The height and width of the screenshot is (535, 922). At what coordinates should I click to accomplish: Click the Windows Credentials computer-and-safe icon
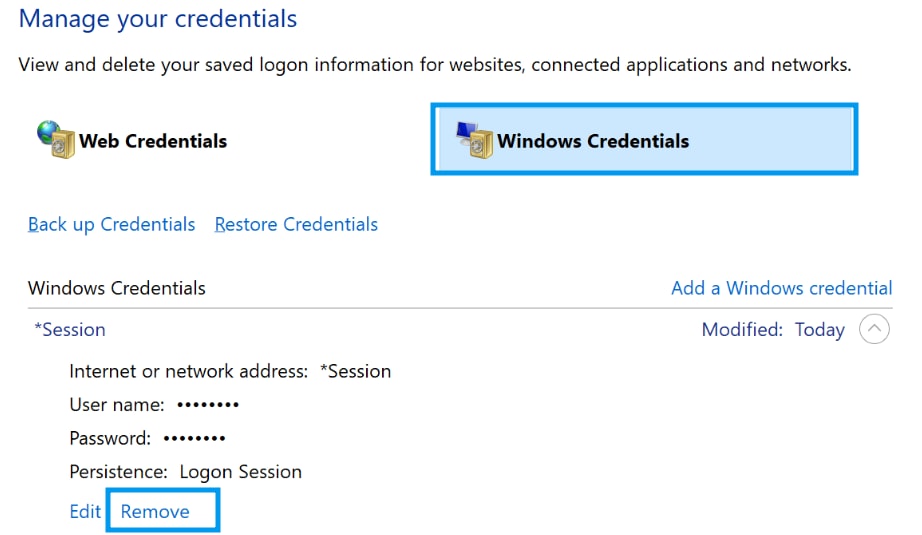(474, 139)
